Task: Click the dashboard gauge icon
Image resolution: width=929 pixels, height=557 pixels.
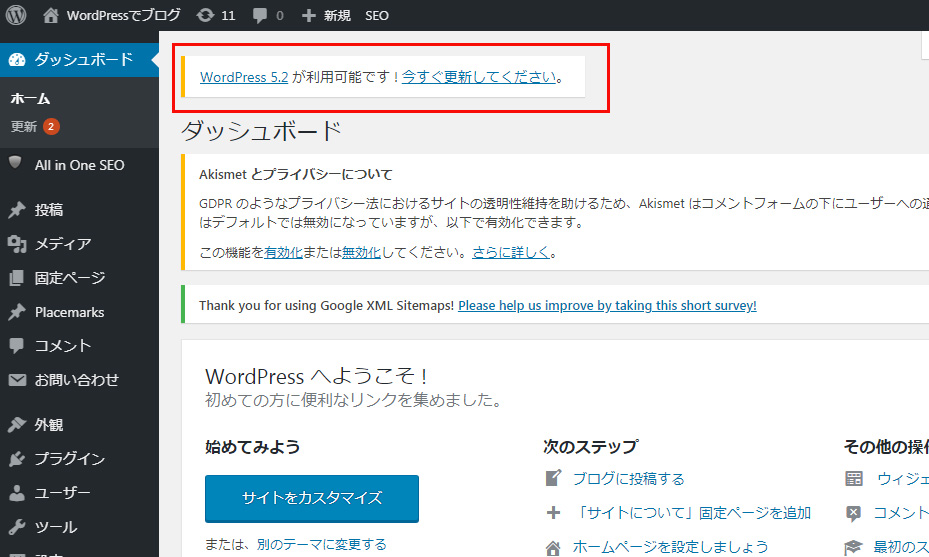Action: click(x=17, y=59)
